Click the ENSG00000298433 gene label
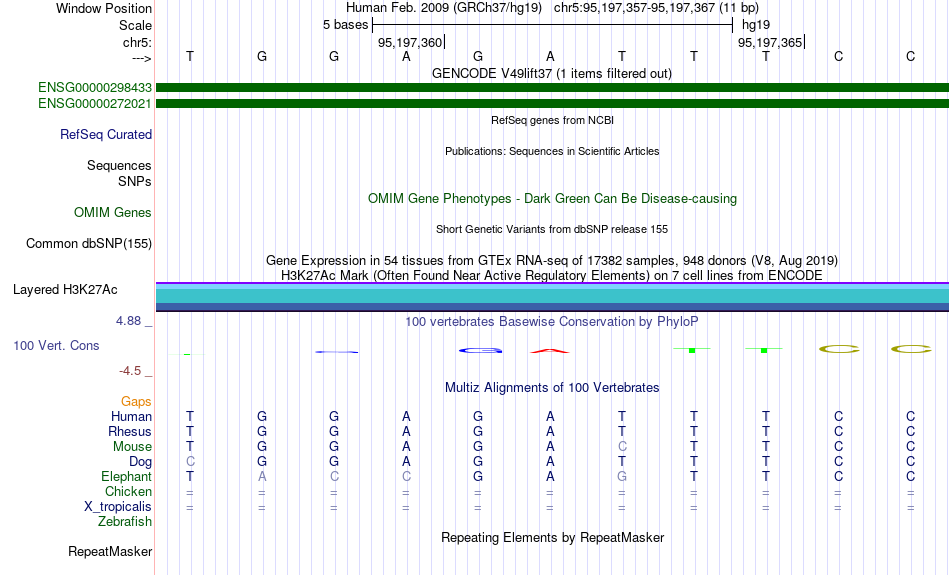950x575 pixels. click(95, 88)
